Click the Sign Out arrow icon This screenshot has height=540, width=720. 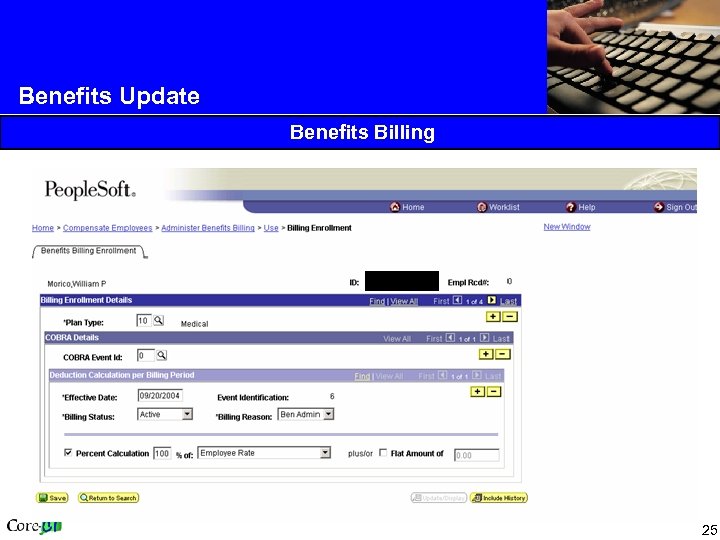(658, 207)
